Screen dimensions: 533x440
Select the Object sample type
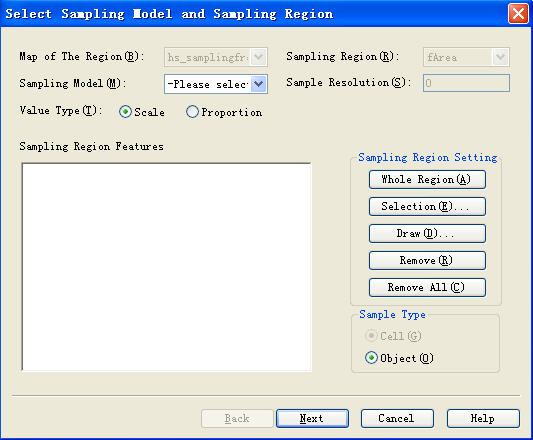[x=371, y=358]
